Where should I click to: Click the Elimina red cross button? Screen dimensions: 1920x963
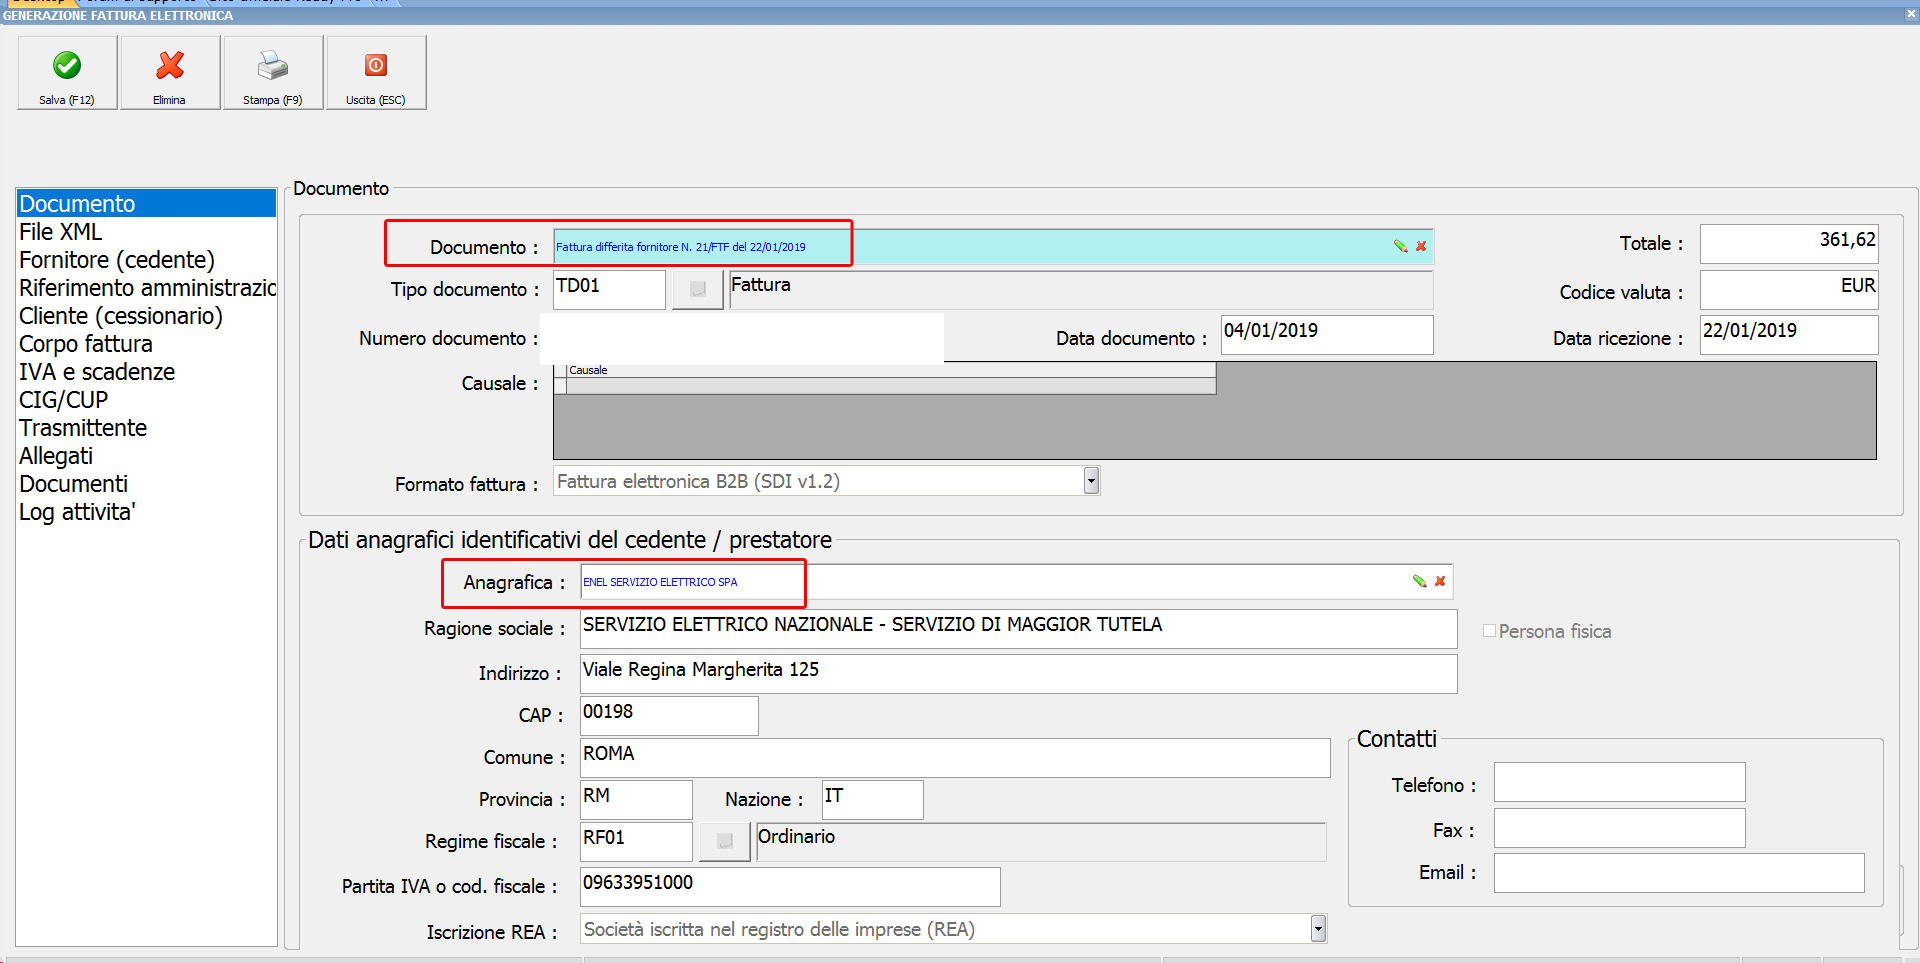click(170, 73)
